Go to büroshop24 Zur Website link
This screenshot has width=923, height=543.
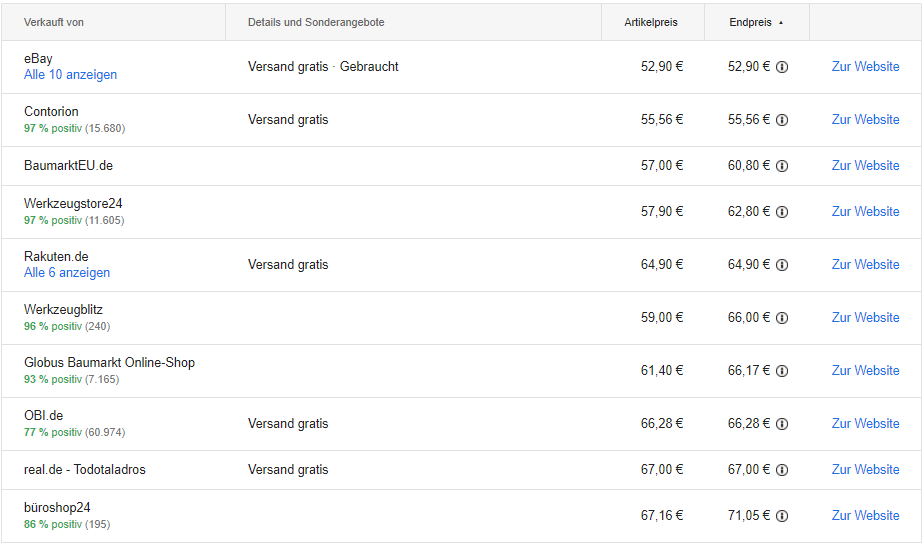click(865, 515)
